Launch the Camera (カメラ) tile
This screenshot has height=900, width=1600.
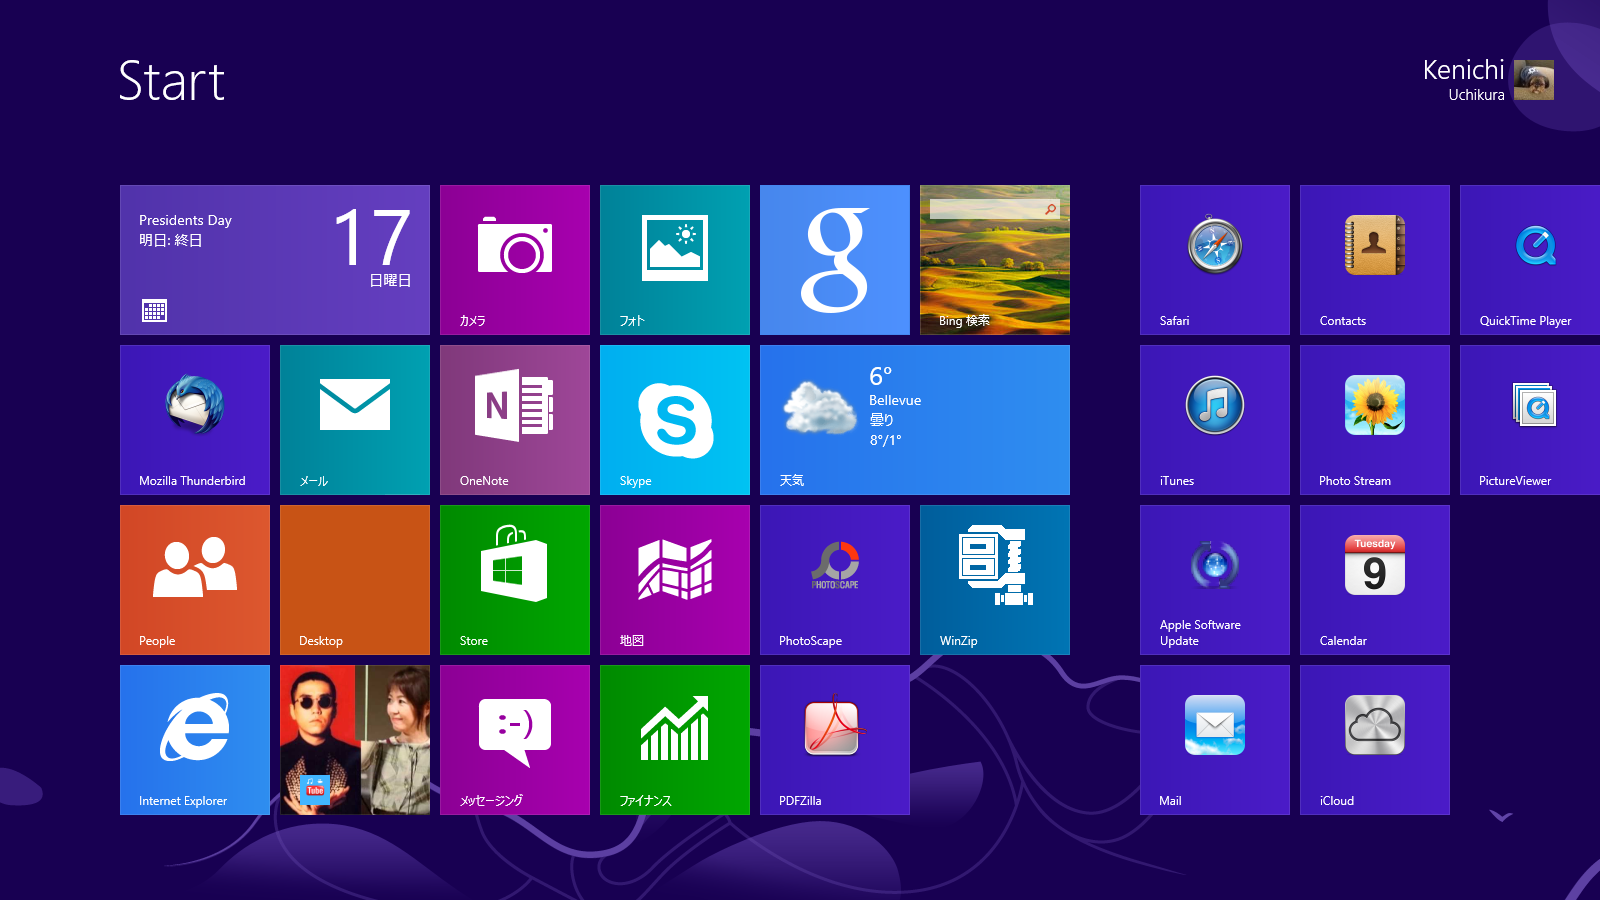(x=515, y=260)
